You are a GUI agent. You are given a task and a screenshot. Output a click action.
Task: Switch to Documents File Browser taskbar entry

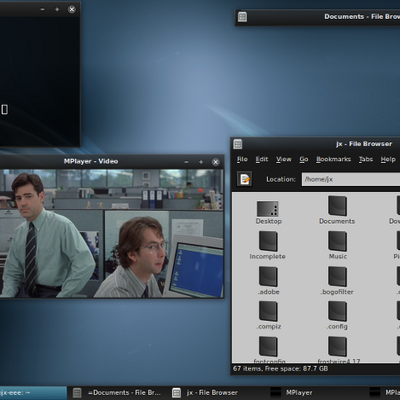click(x=118, y=393)
